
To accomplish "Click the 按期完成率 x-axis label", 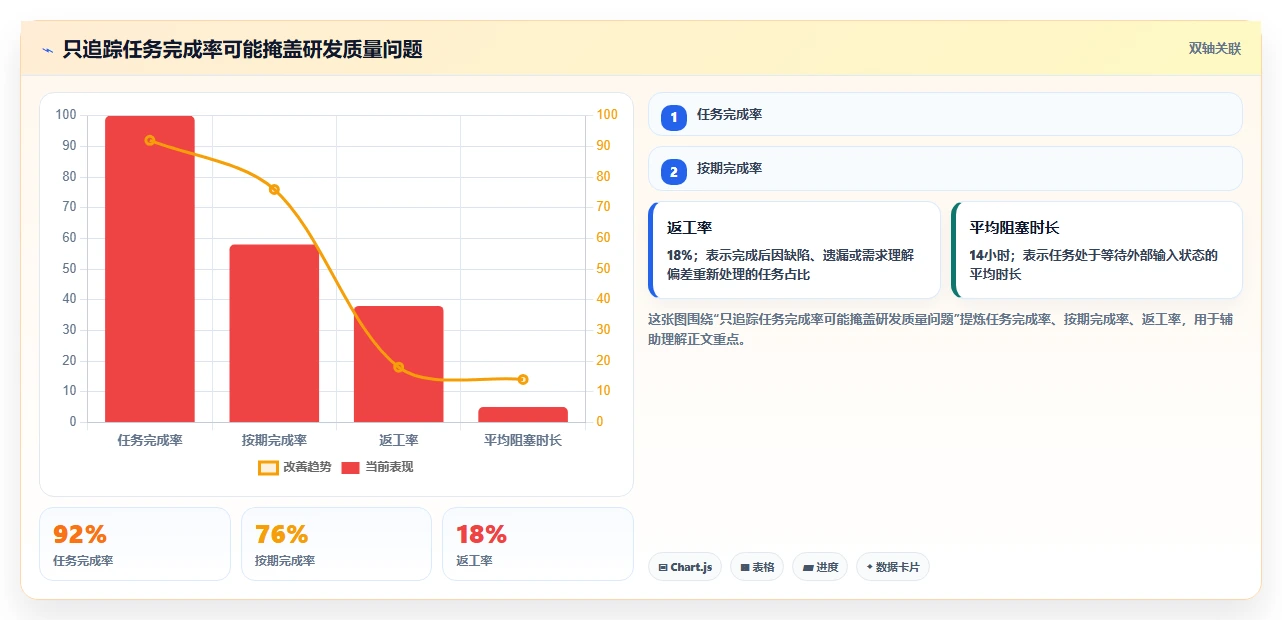I will [x=274, y=440].
